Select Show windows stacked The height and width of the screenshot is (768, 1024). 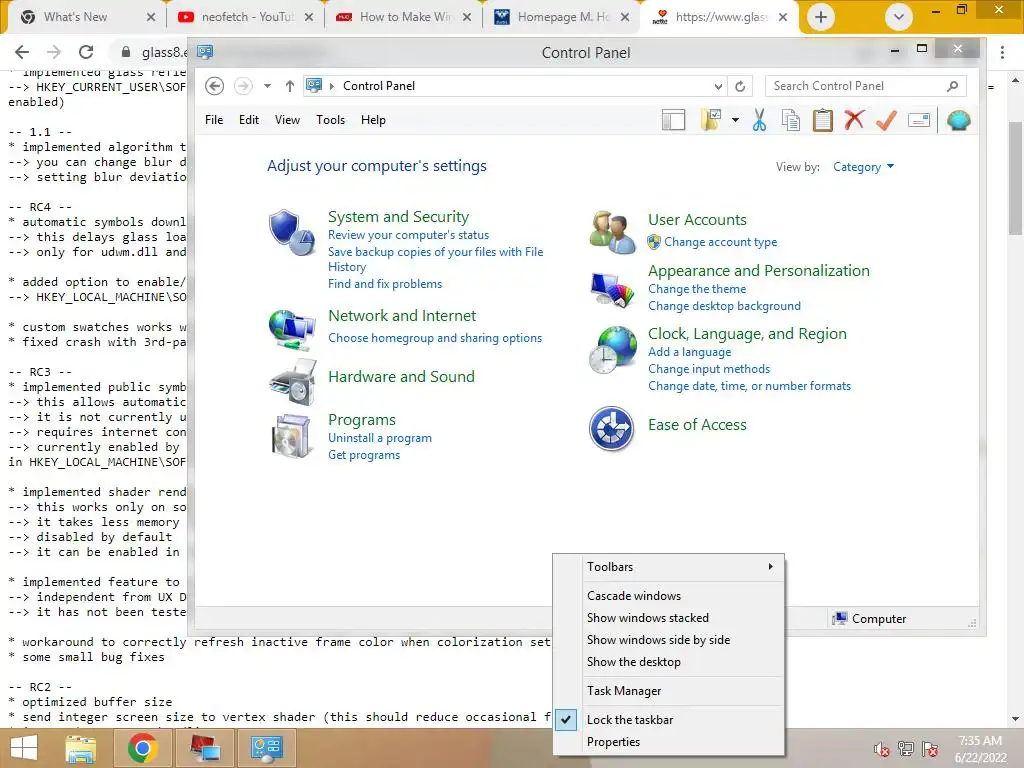click(669, 618)
